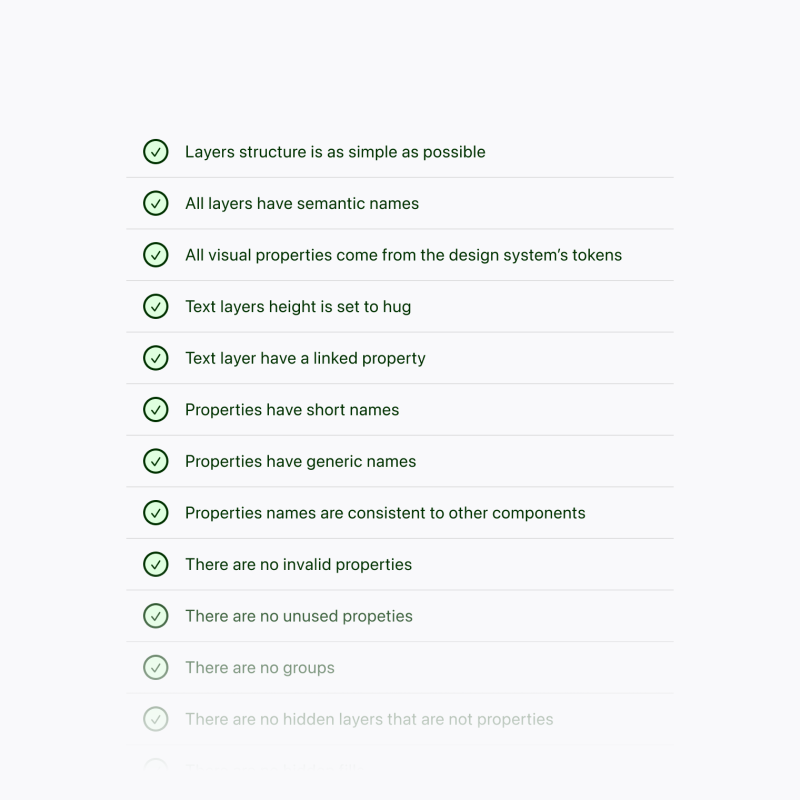Click the check icon beside "Properties have generic names"
Viewport: 800px width, 800px height.
click(x=156, y=461)
